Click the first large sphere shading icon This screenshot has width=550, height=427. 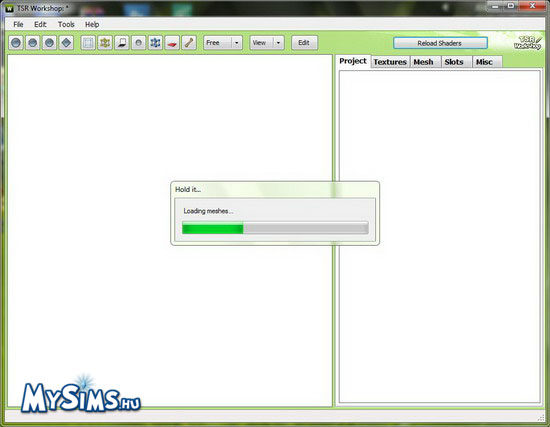[x=16, y=43]
